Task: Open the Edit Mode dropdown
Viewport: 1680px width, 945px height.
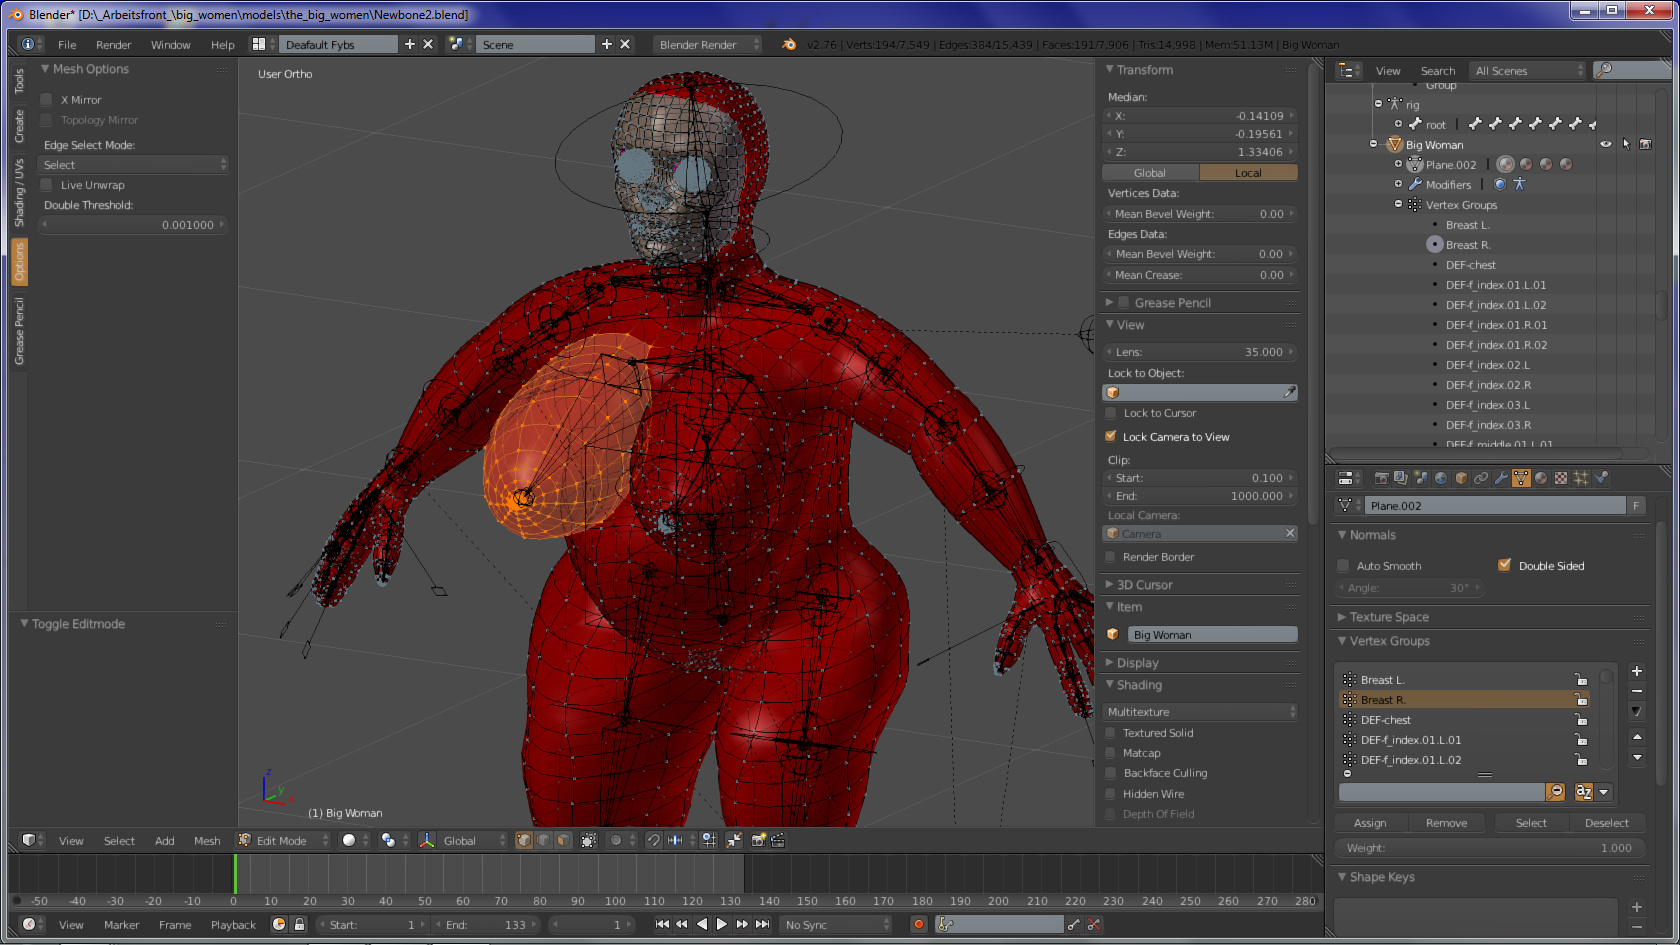Action: [283, 840]
